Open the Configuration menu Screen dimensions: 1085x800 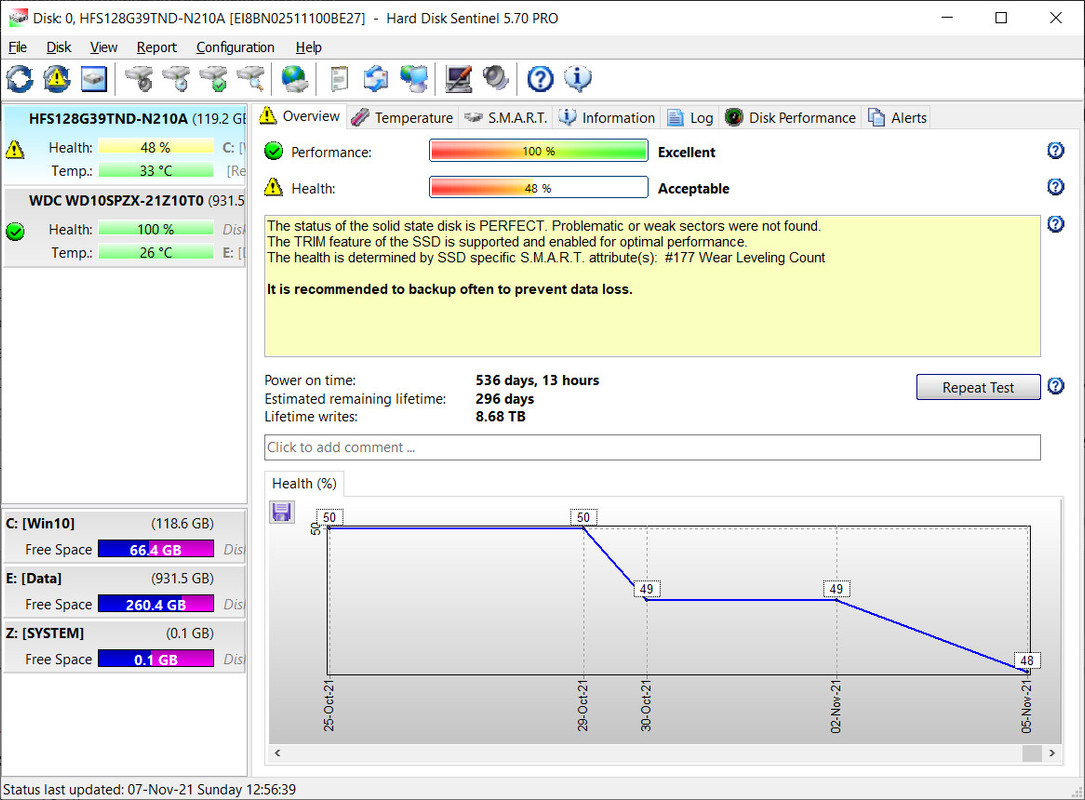(x=235, y=47)
